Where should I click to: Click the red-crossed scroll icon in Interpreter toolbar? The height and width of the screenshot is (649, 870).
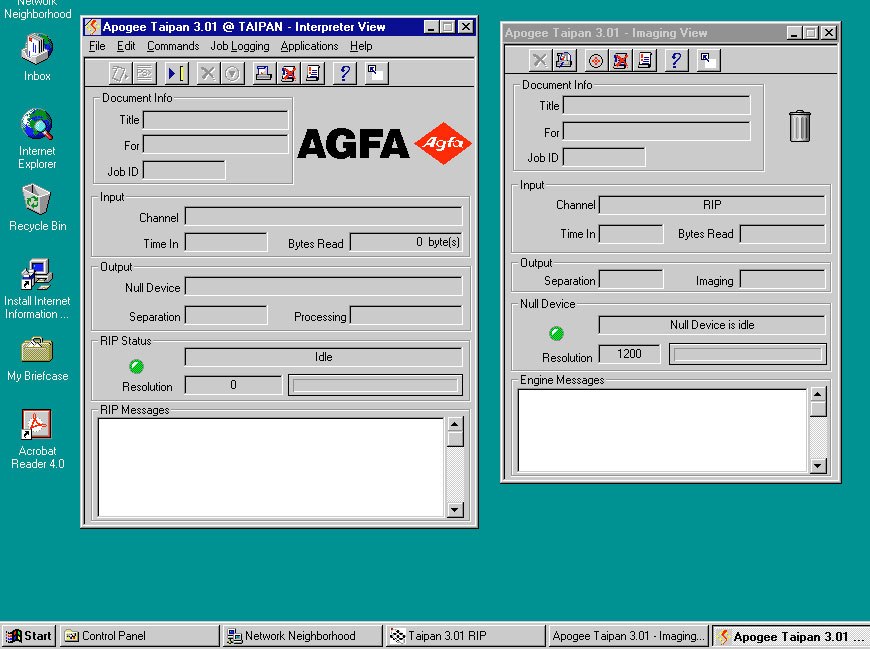(x=289, y=73)
